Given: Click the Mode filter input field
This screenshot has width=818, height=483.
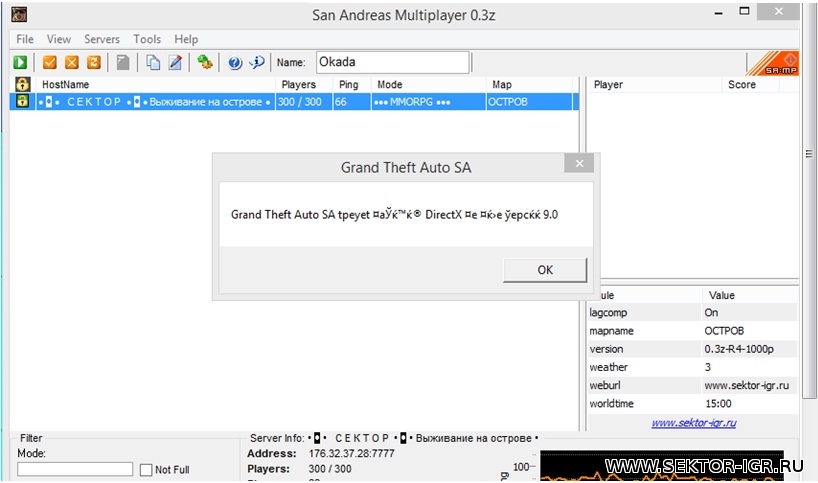Looking at the screenshot, I should [x=75, y=469].
